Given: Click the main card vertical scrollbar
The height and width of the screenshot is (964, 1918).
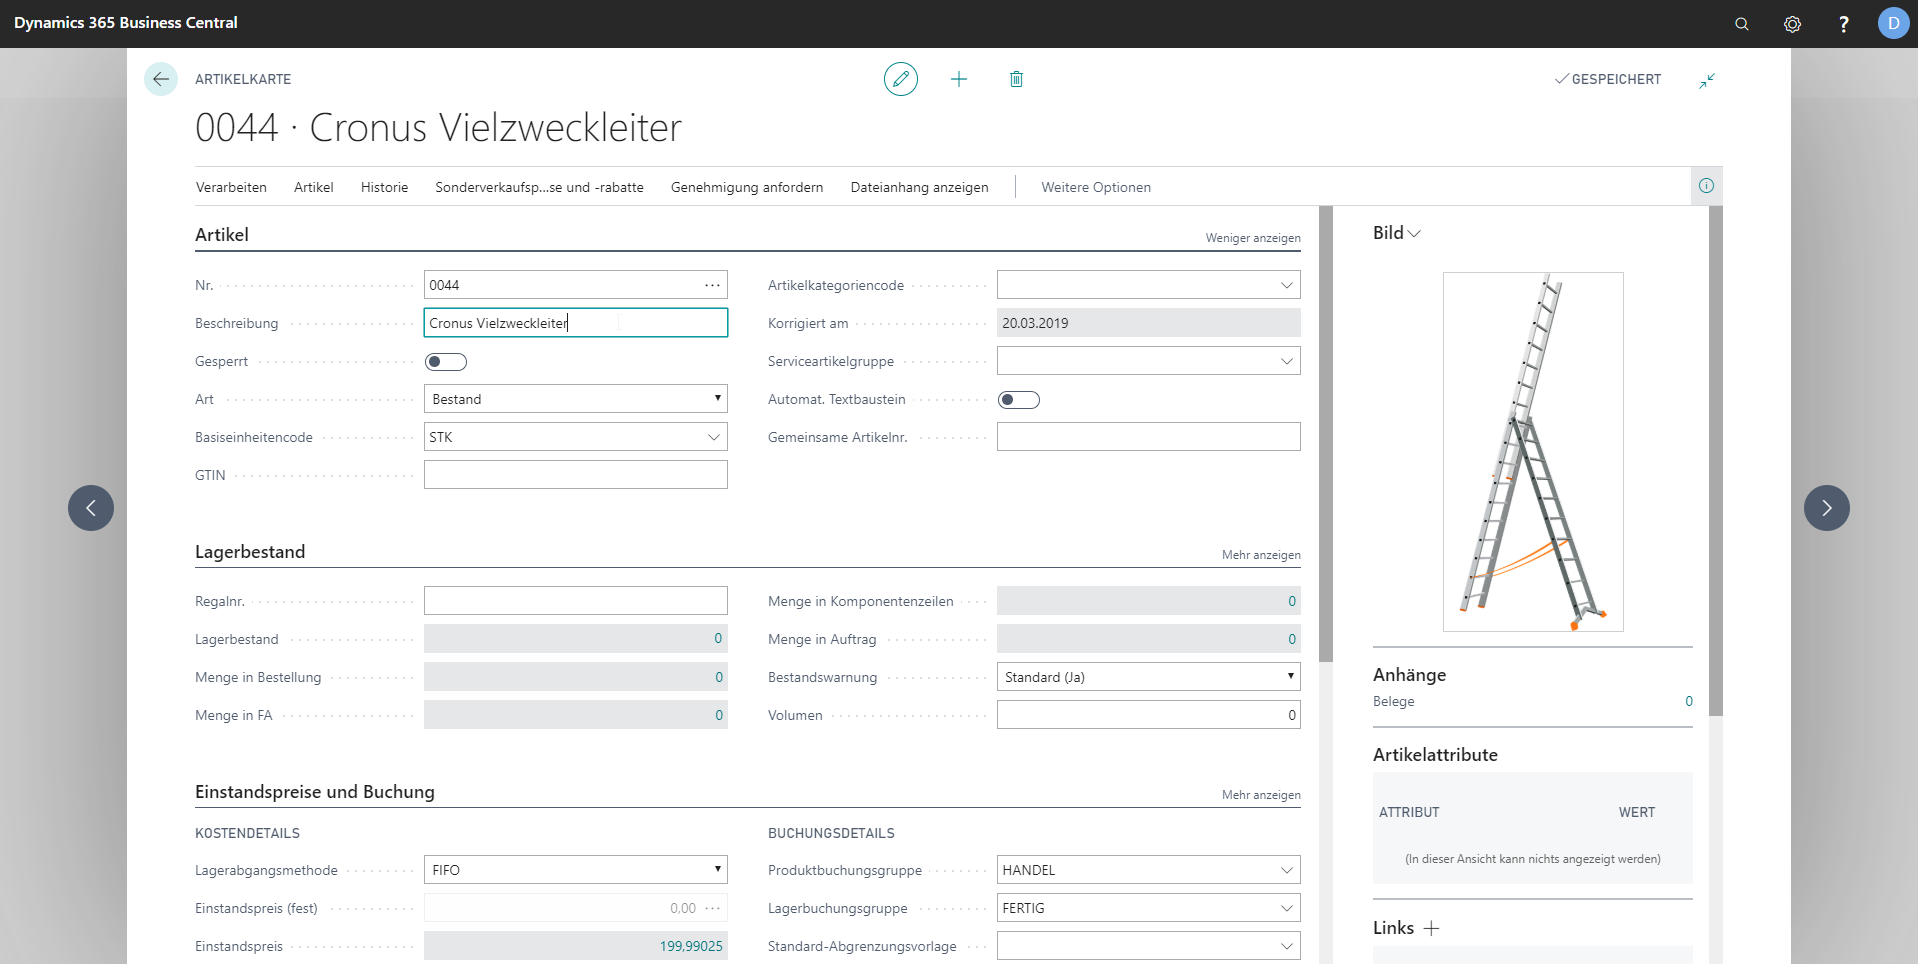Looking at the screenshot, I should [1326, 434].
